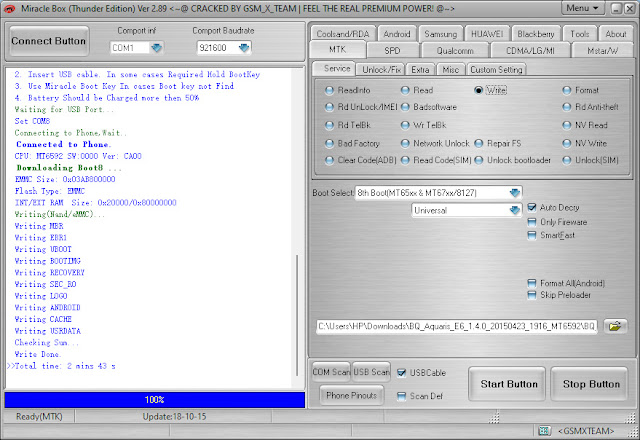
Task: Switch to the Mstar/W tab
Action: coord(602,51)
